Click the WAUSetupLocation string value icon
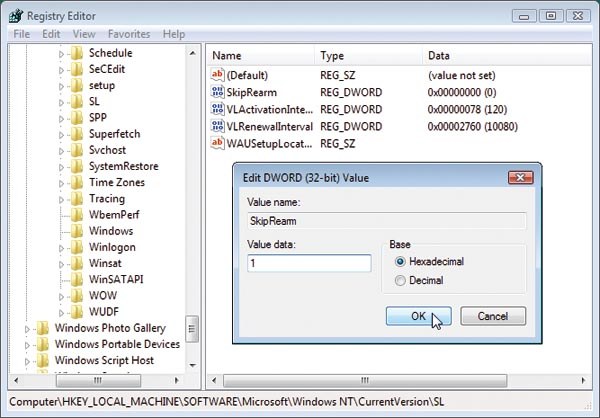This screenshot has width=600, height=418. (218, 144)
